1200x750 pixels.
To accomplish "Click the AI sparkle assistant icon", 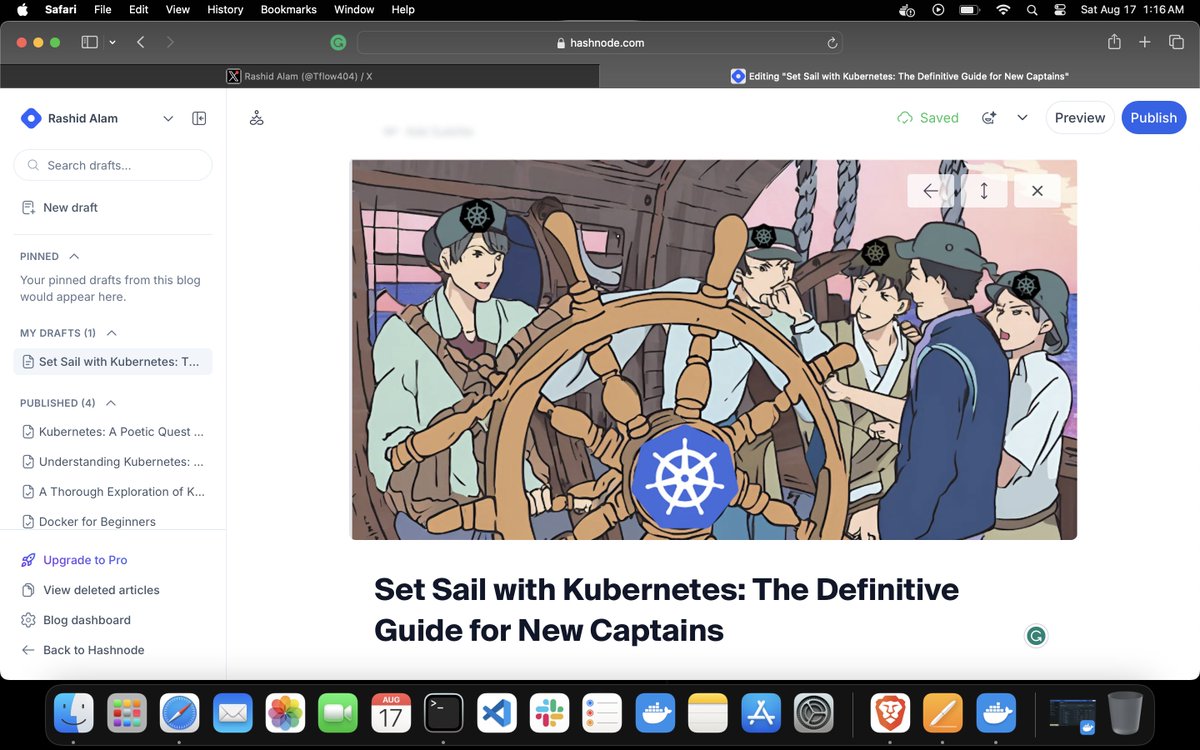I will point(989,118).
